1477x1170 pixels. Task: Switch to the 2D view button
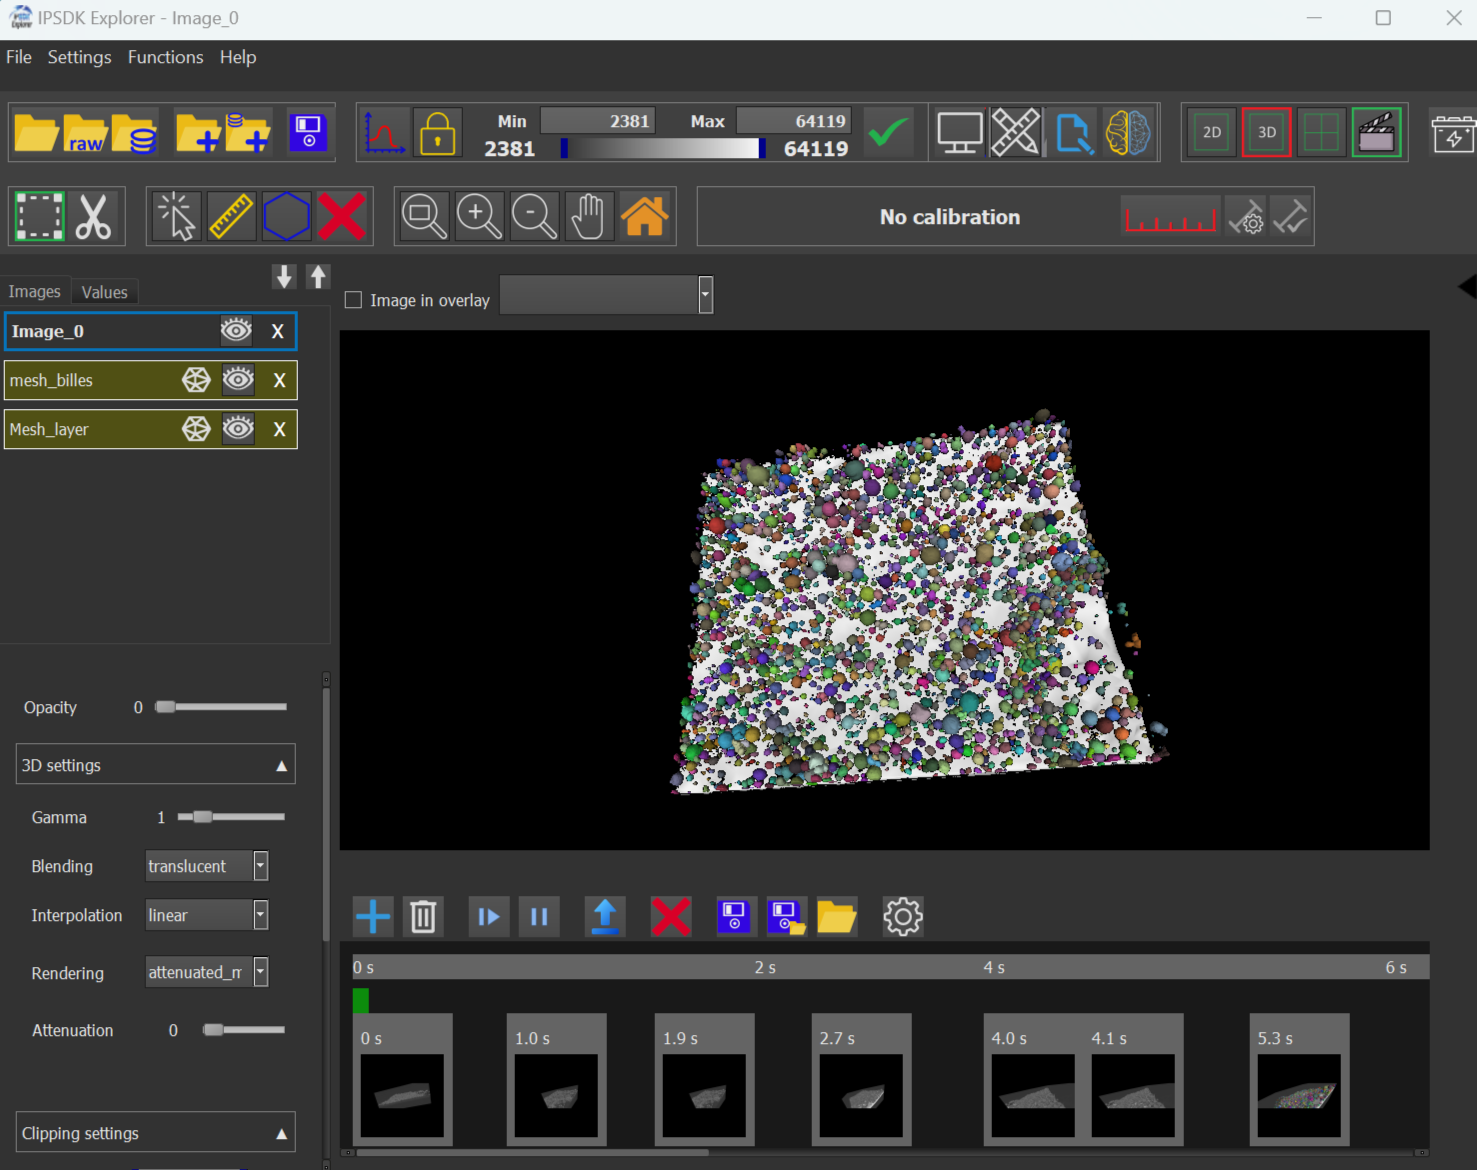1212,133
